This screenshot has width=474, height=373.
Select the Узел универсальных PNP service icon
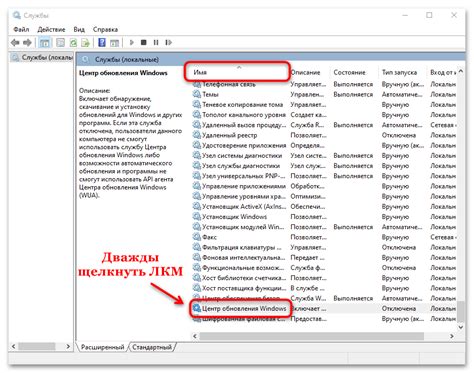tap(197, 176)
